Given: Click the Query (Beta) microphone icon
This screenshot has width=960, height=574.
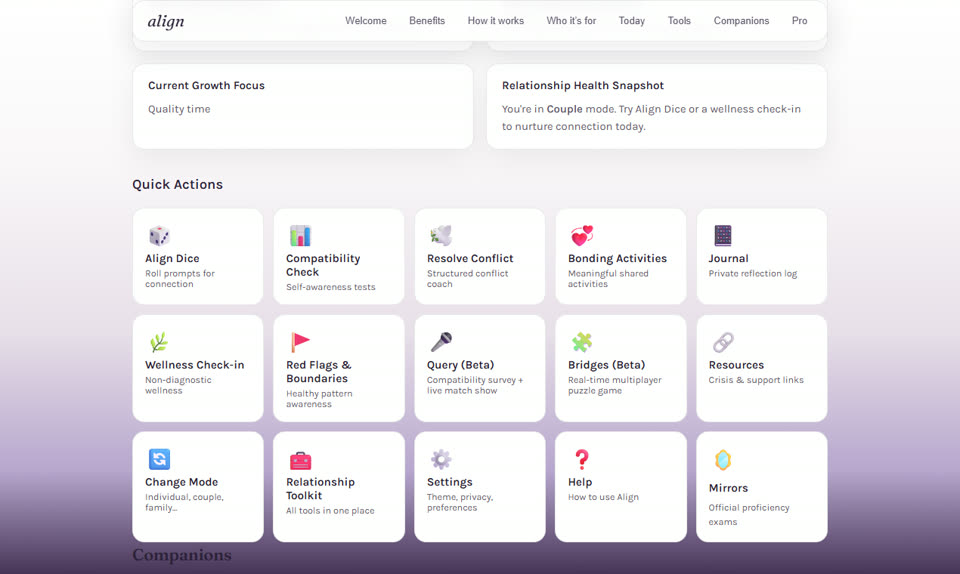Looking at the screenshot, I should click(x=441, y=342).
